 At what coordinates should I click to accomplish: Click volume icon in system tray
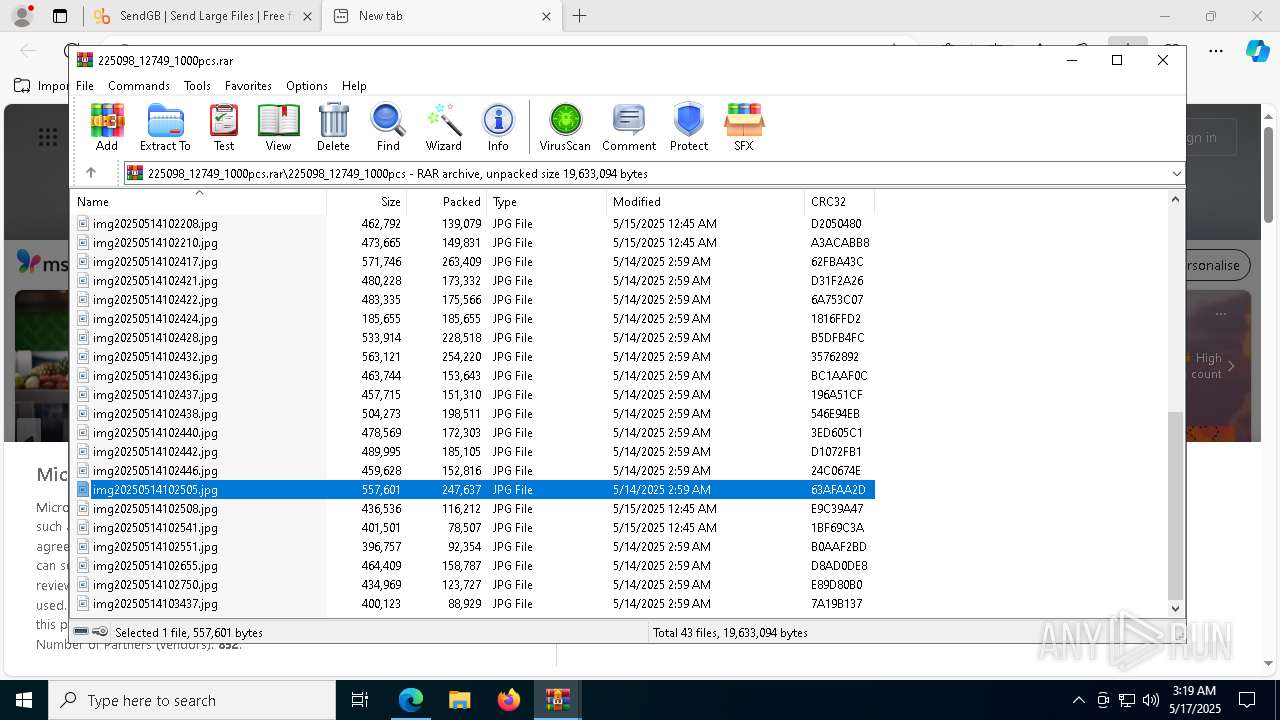(x=1151, y=700)
